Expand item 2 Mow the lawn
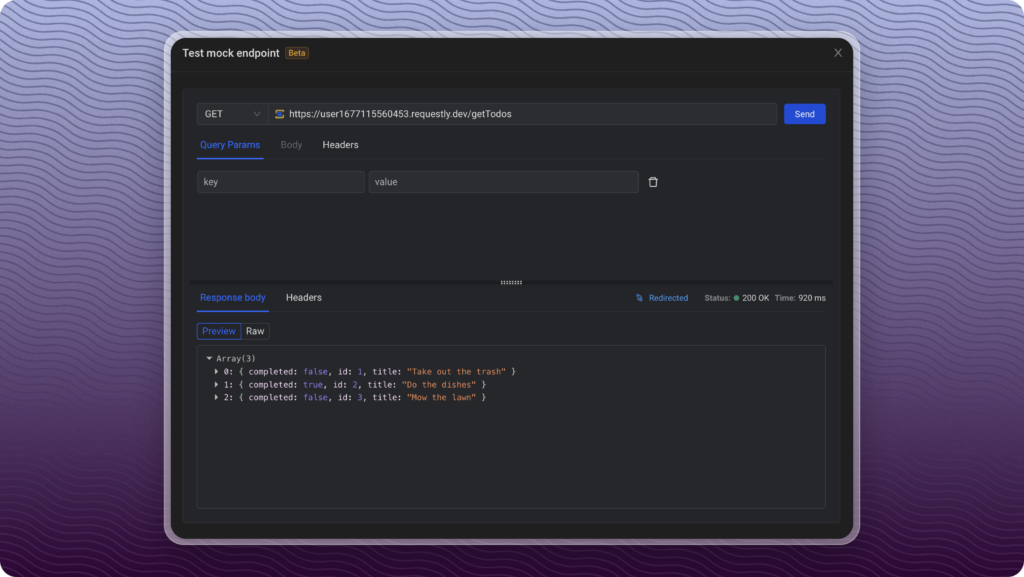The image size is (1024, 577). (x=216, y=398)
